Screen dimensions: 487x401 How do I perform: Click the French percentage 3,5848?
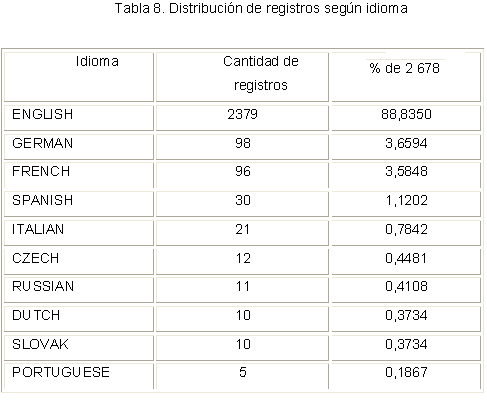tap(406, 171)
